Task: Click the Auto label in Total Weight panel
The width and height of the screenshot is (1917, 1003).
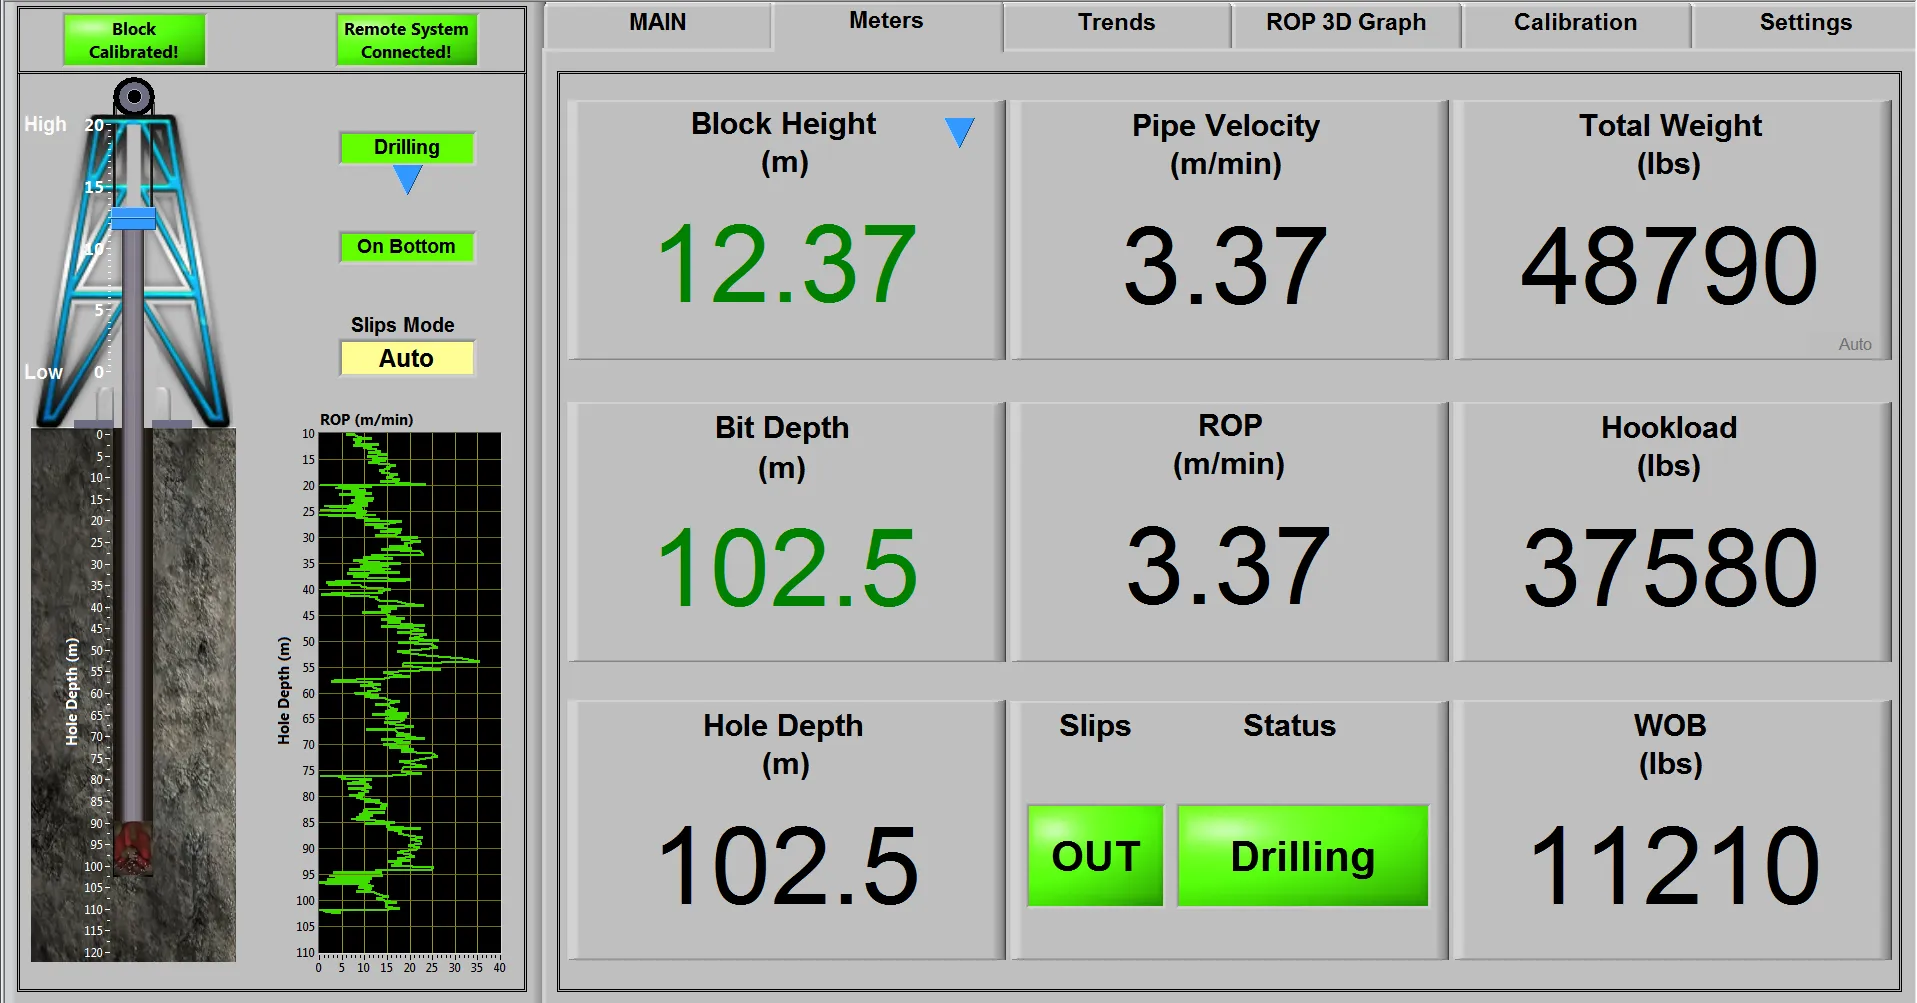Action: pyautogui.click(x=1854, y=344)
